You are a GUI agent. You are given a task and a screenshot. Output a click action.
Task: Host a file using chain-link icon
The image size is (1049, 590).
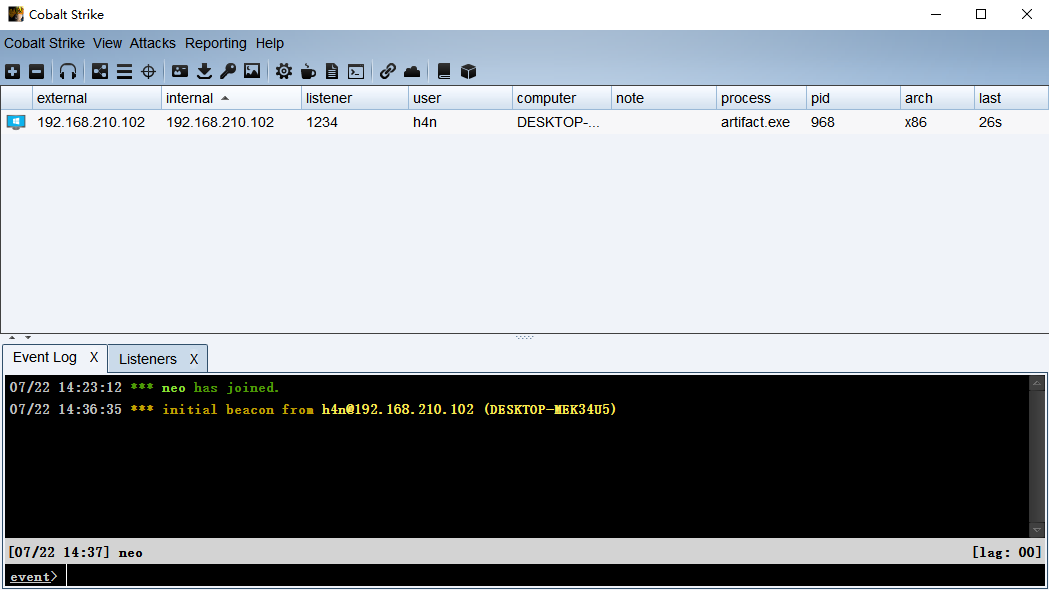(387, 72)
